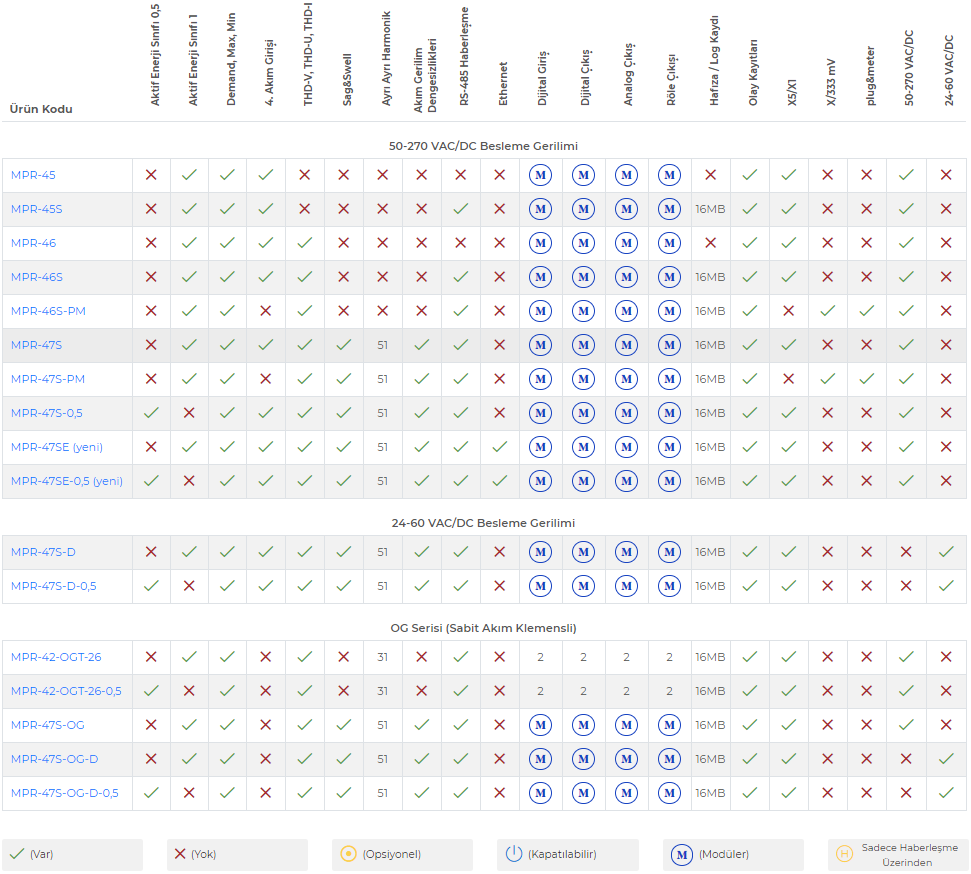Click the red Yok cross in legend
Image resolution: width=971 pixels, height=874 pixels.
click(x=180, y=854)
